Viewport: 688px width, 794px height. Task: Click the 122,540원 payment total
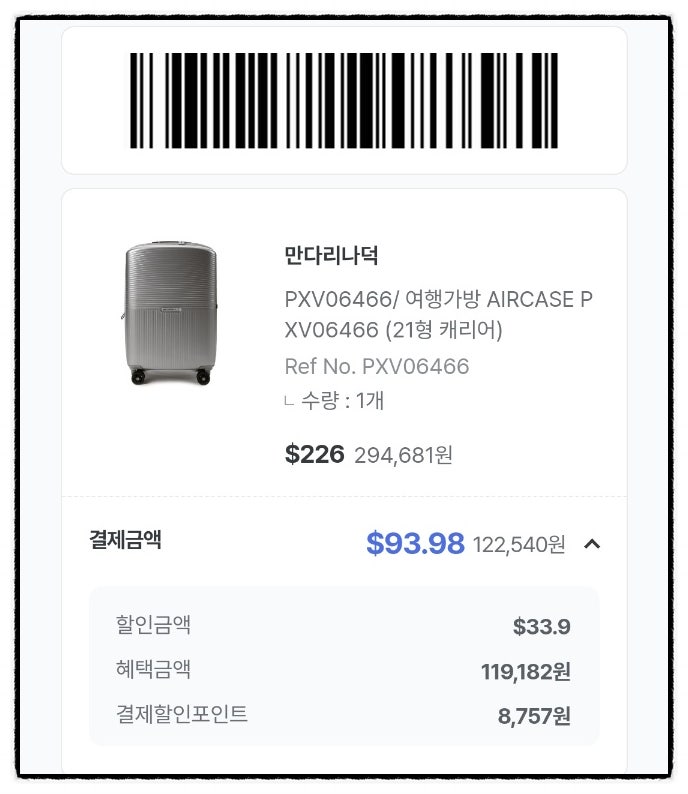pos(518,545)
